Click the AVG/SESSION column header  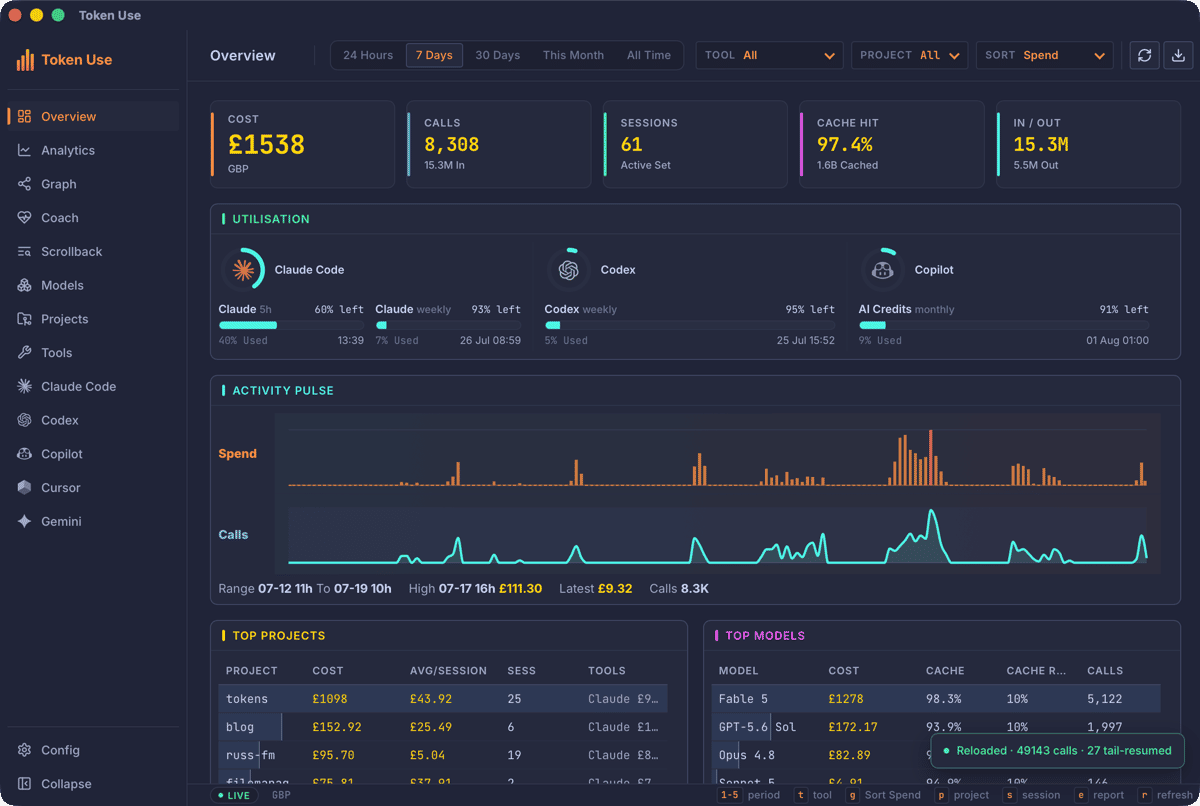[448, 671]
